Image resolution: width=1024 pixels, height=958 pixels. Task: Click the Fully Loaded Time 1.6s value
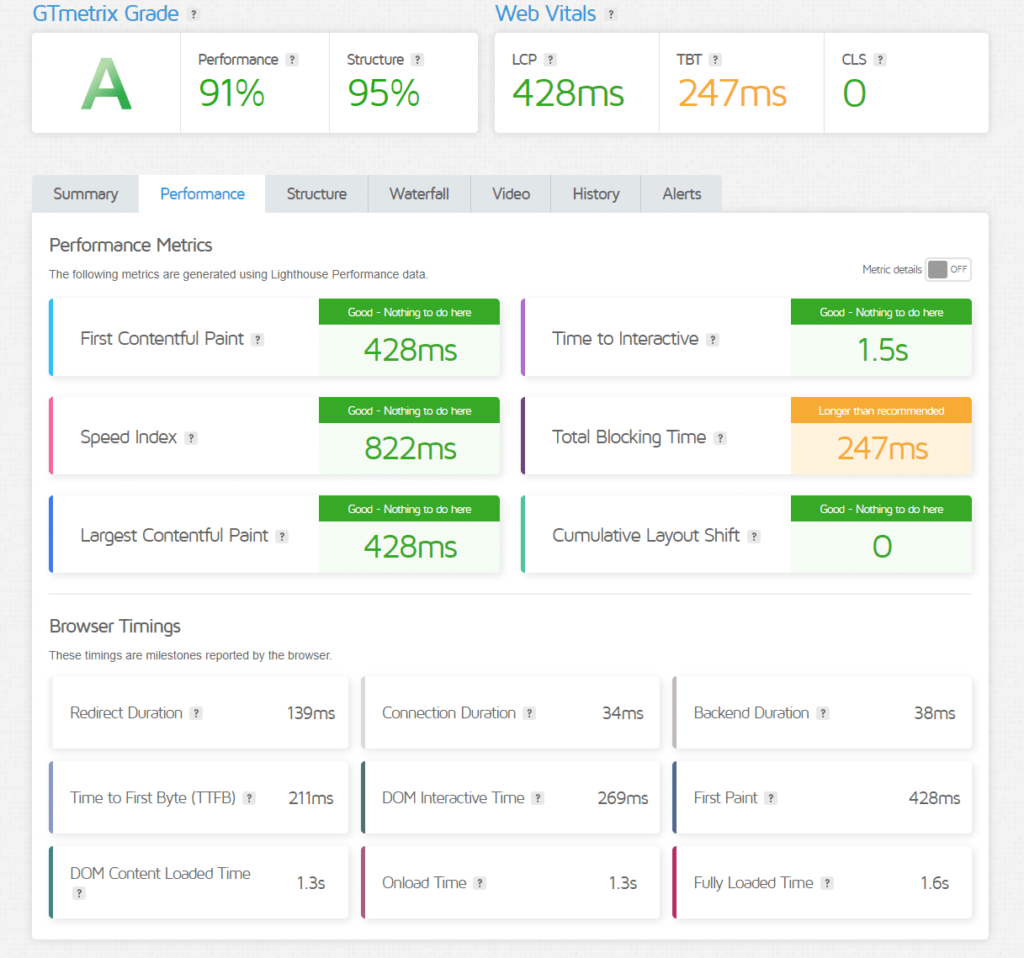(935, 883)
